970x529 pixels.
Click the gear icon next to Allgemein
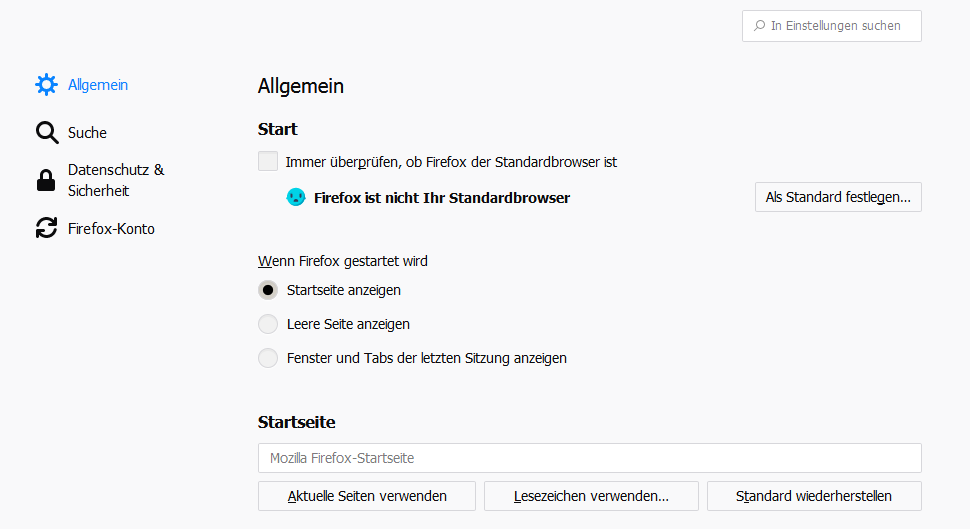pos(46,85)
